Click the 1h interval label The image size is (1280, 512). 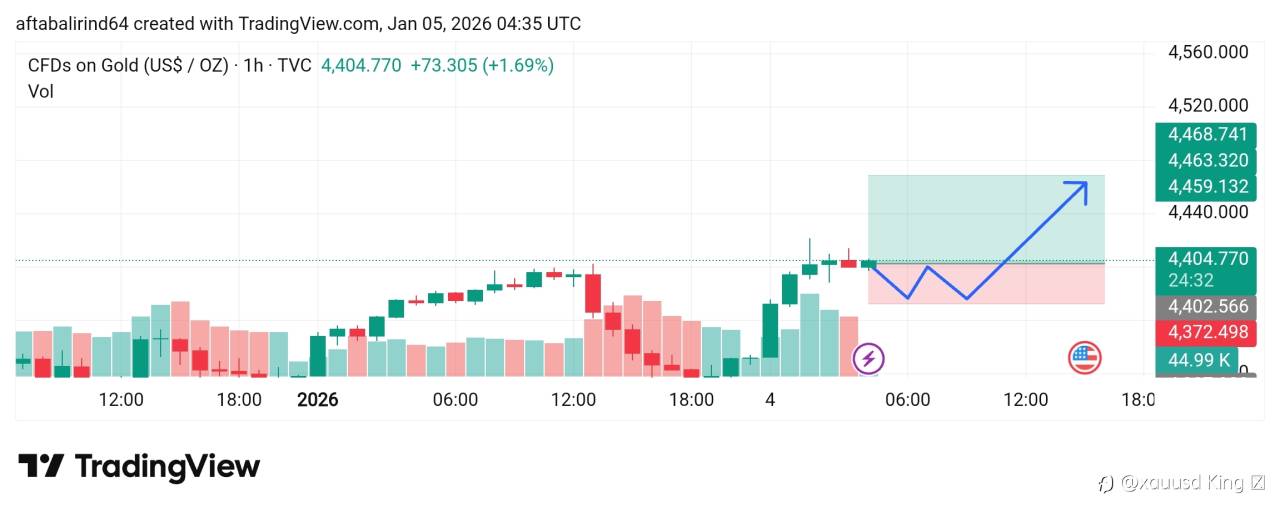coord(253,66)
